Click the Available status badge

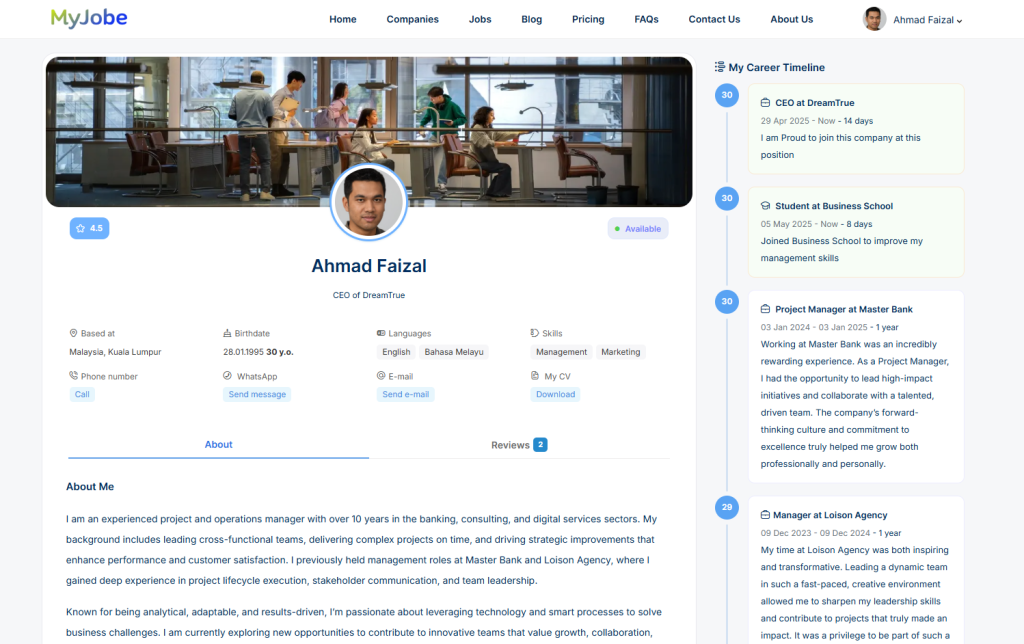[637, 229]
